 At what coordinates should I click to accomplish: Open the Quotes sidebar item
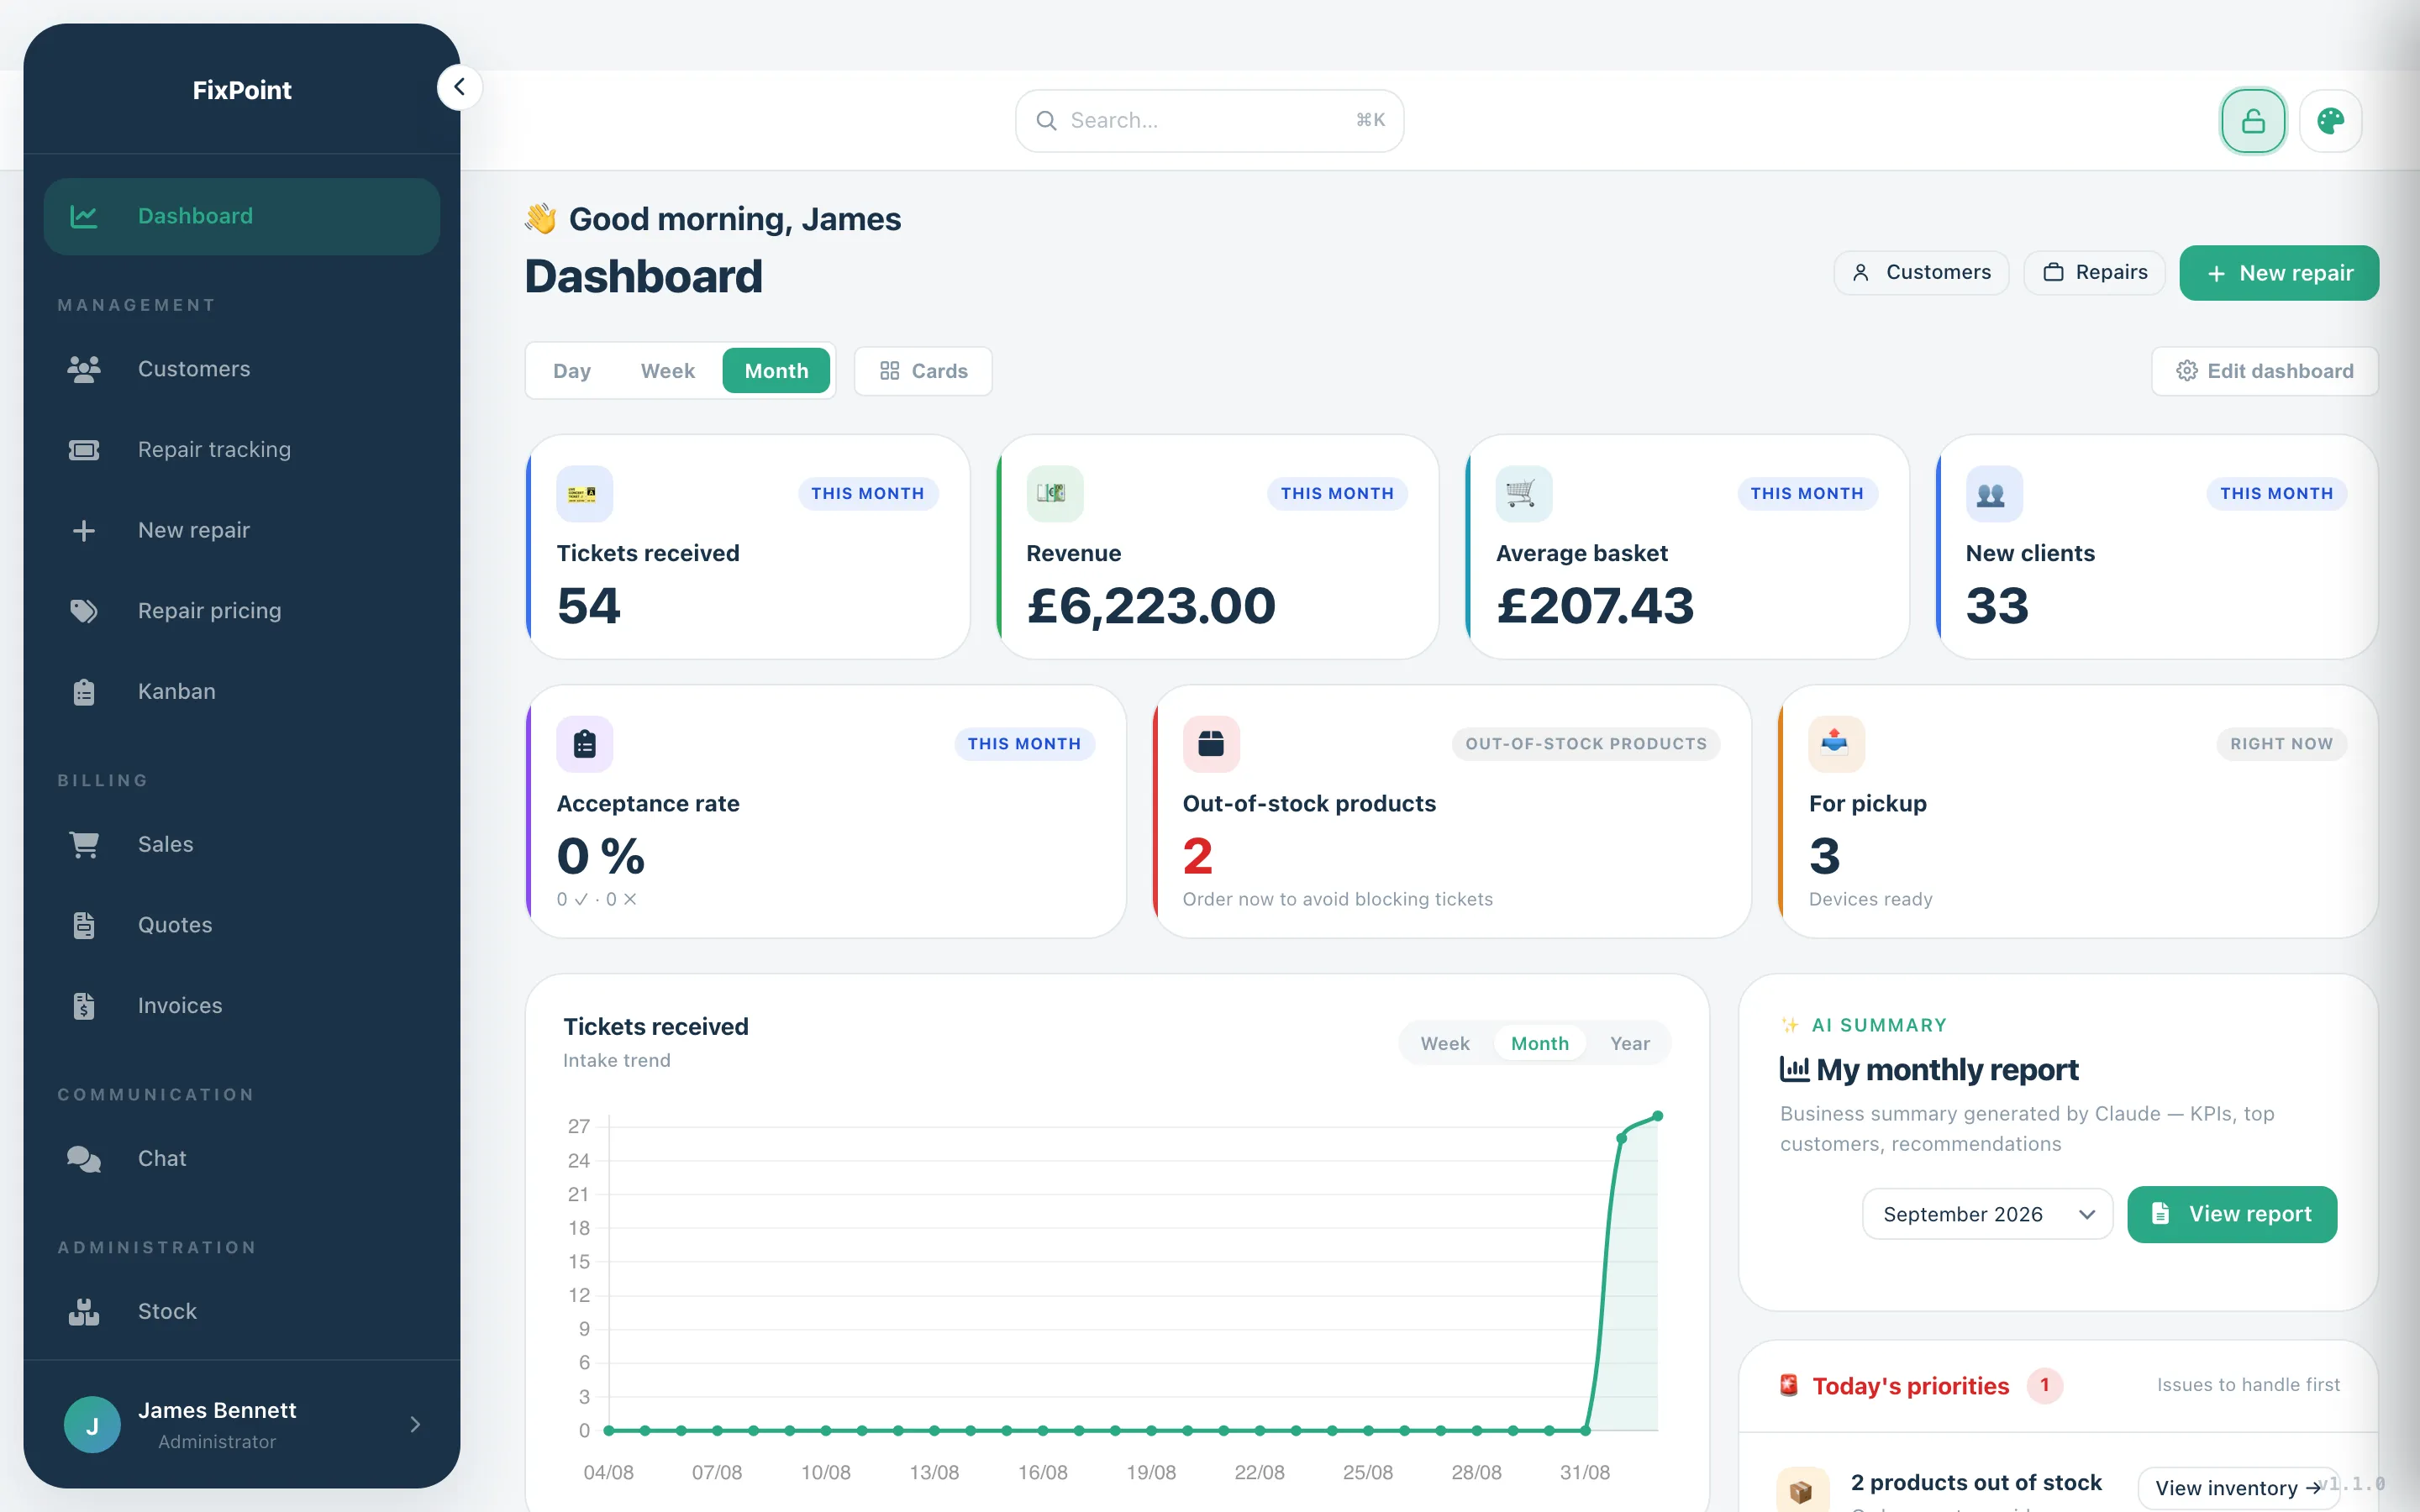click(x=242, y=925)
